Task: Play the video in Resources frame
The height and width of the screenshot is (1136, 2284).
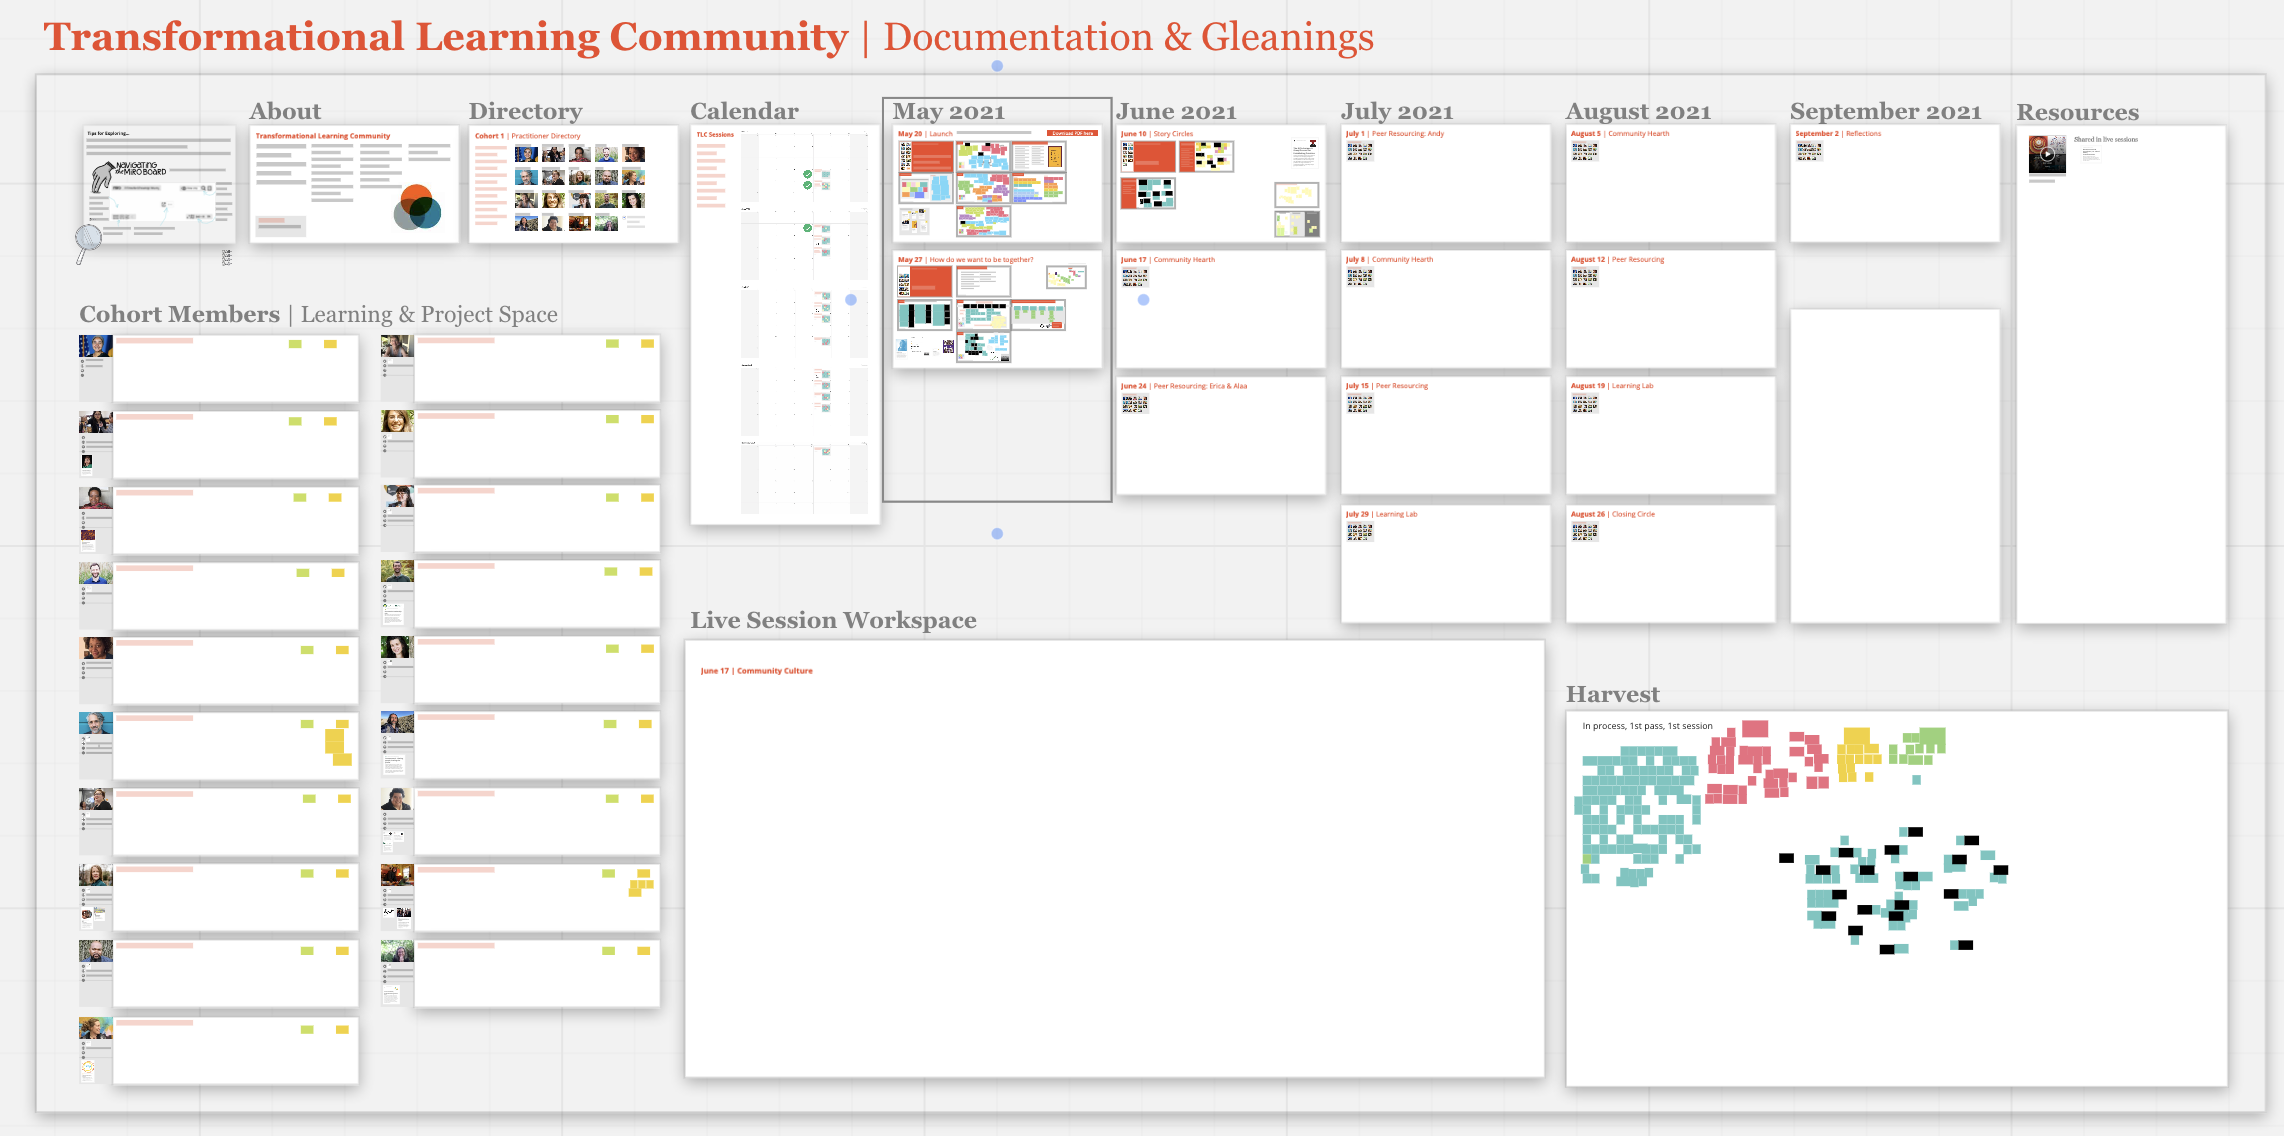Action: [x=2047, y=154]
